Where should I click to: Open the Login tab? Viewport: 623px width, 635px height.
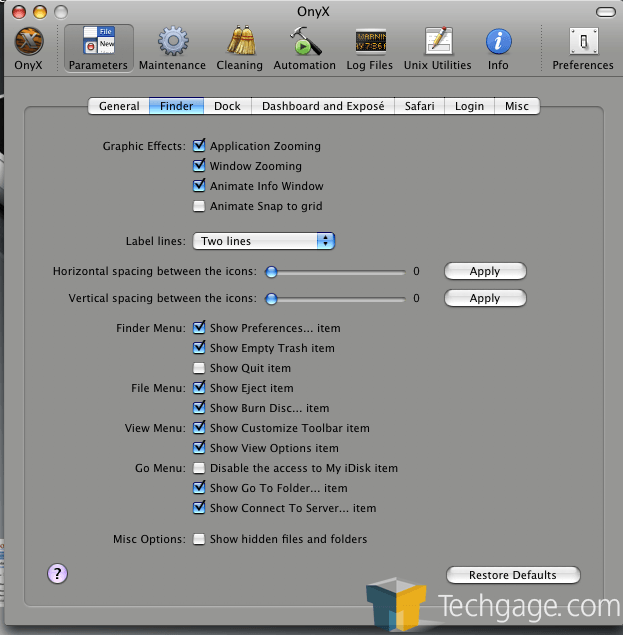pyautogui.click(x=469, y=106)
